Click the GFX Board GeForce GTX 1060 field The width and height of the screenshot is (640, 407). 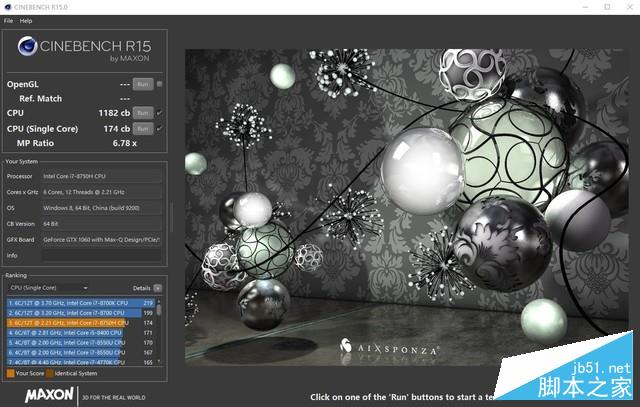(101, 240)
